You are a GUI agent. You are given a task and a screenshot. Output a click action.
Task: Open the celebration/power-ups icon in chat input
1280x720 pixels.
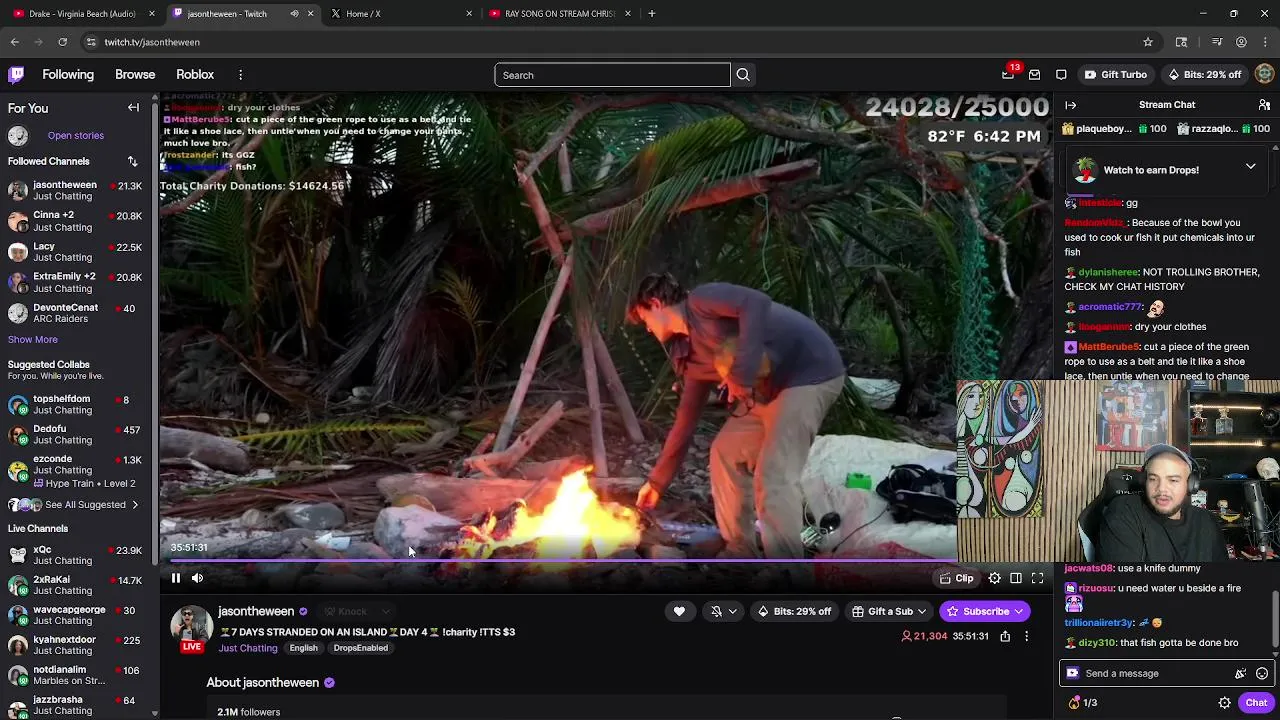[x=1240, y=673]
